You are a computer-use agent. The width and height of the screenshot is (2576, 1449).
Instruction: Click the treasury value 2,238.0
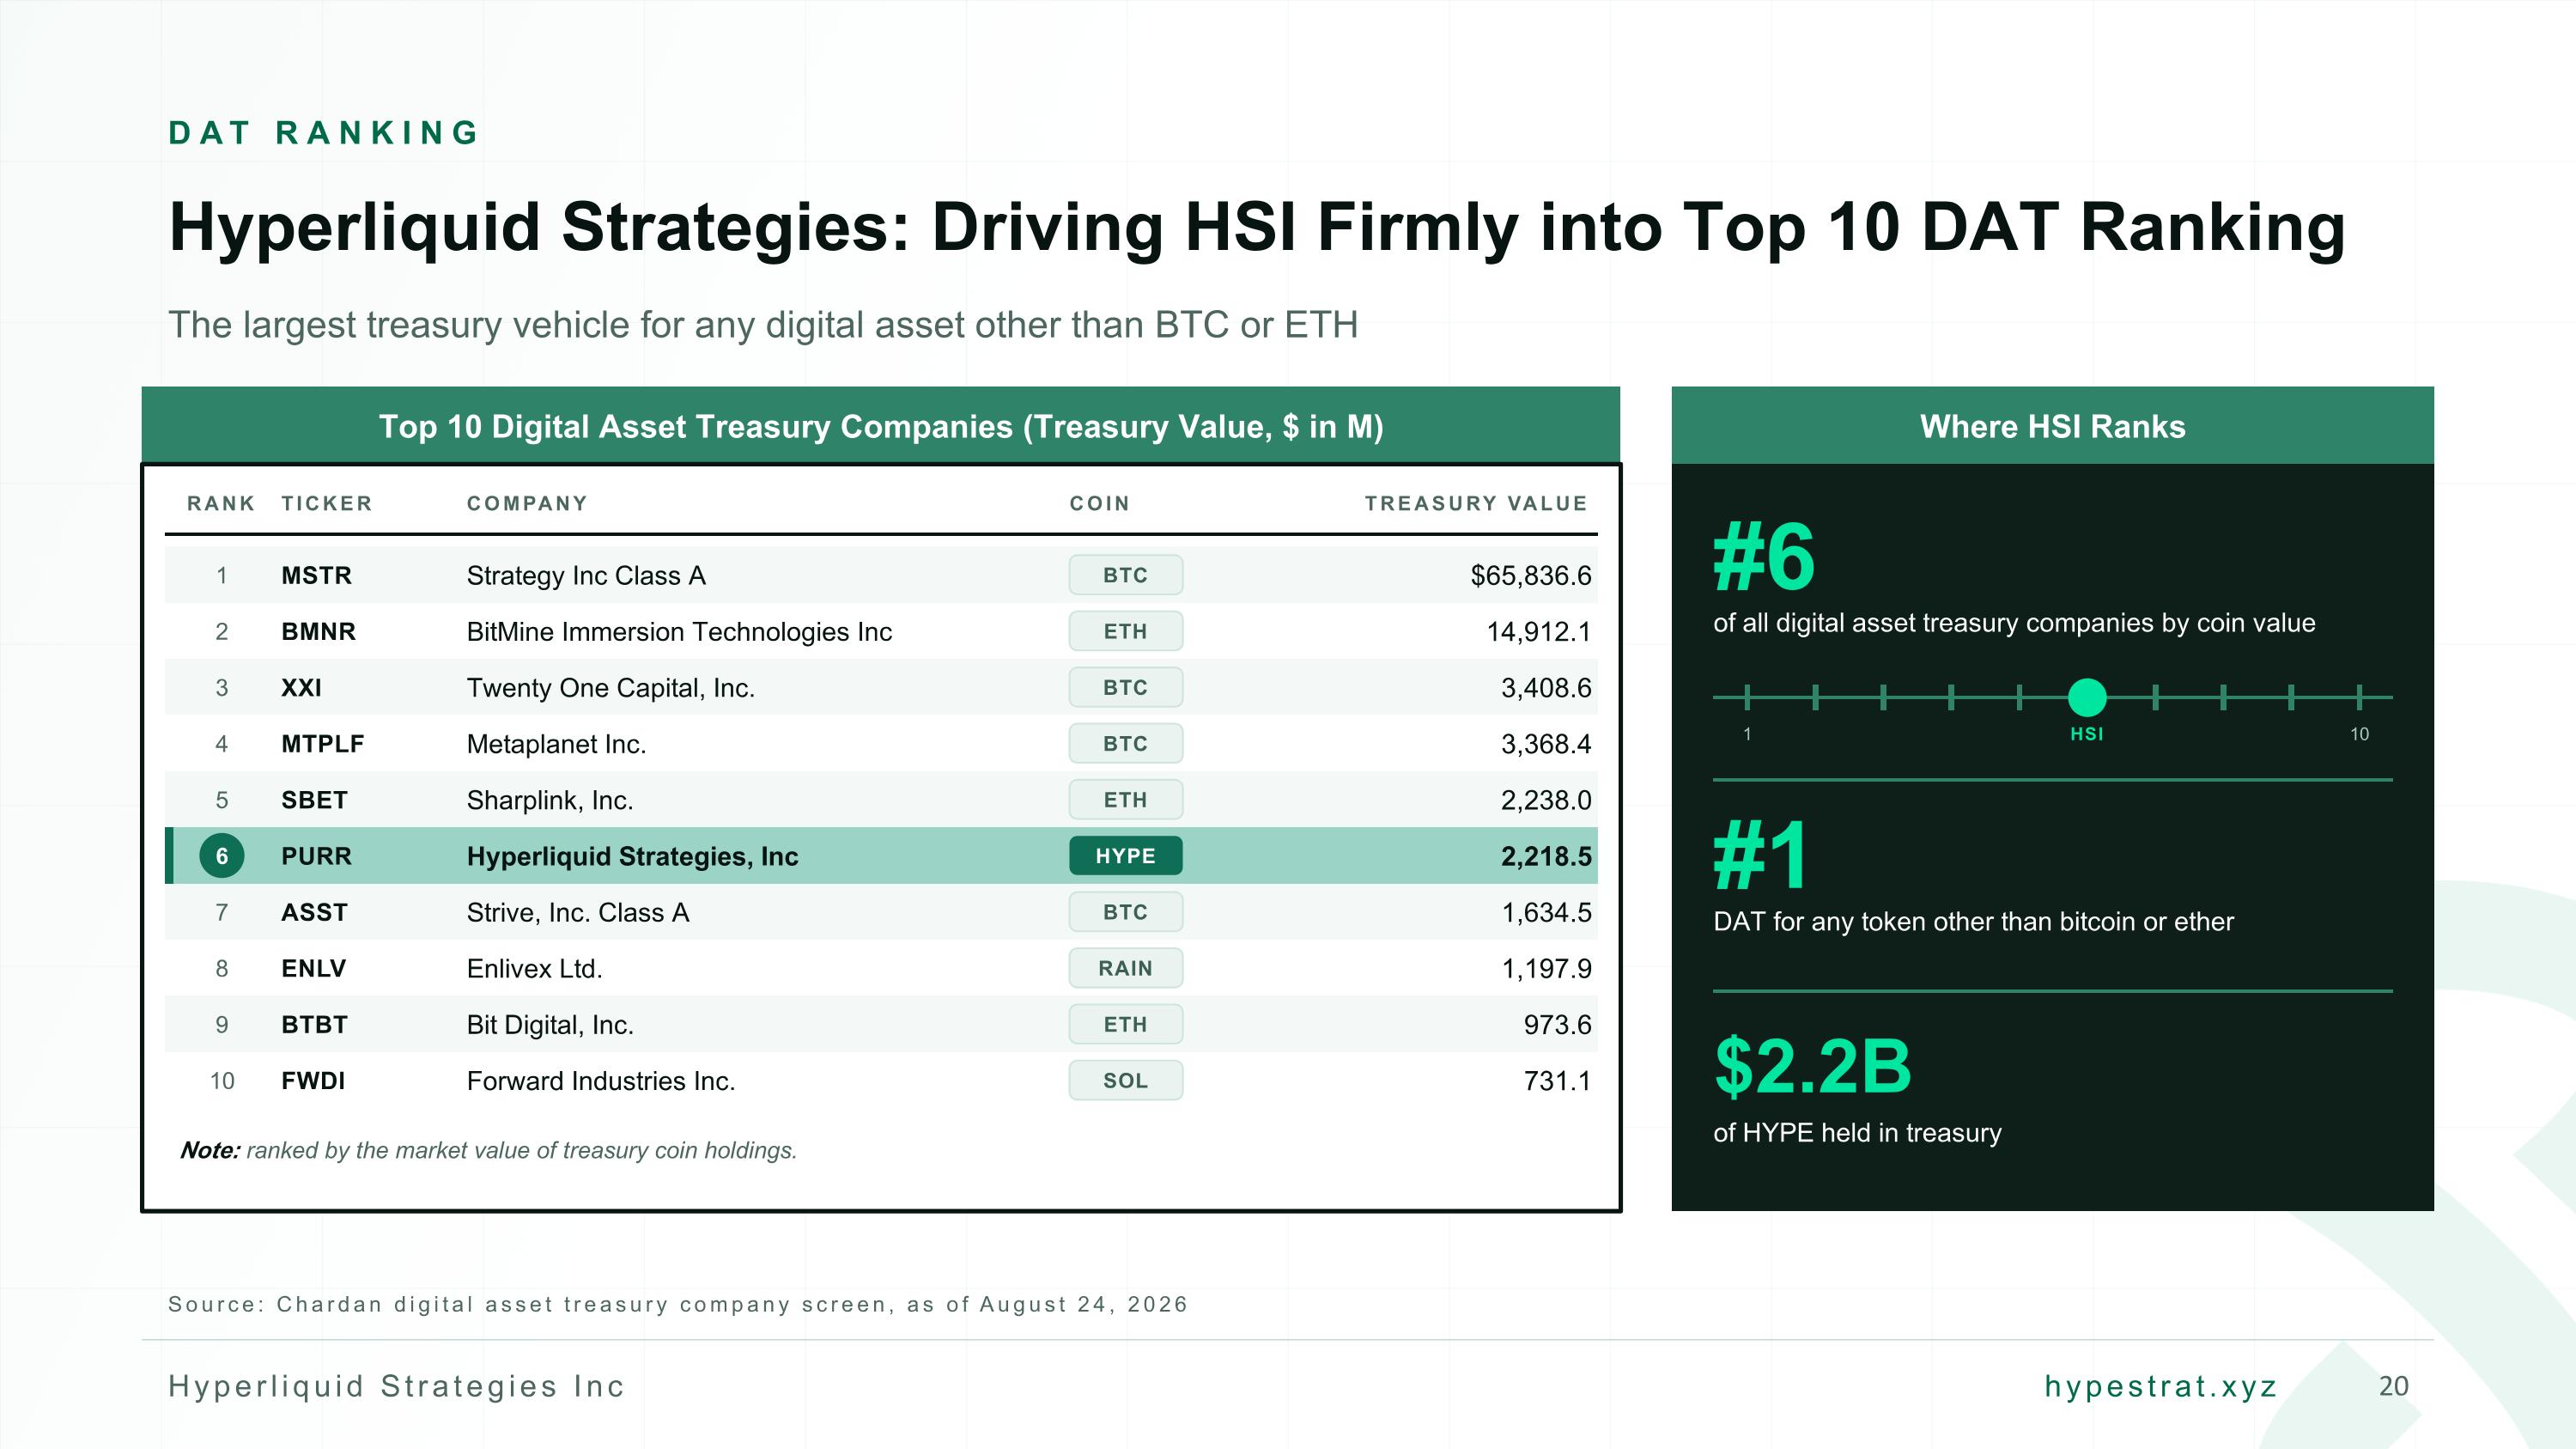click(1546, 799)
